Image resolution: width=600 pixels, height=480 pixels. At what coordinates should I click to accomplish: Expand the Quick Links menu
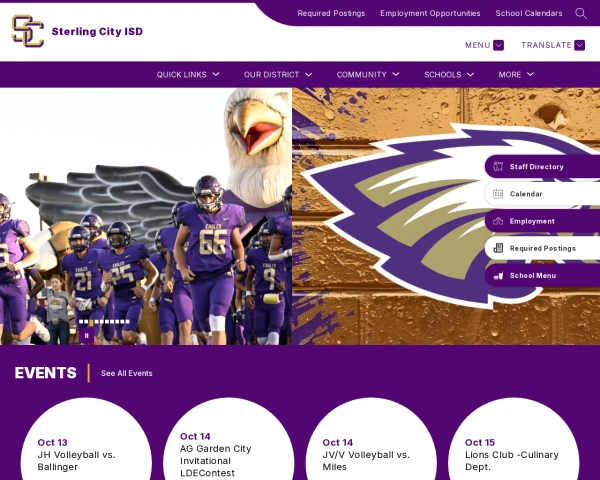pos(188,74)
